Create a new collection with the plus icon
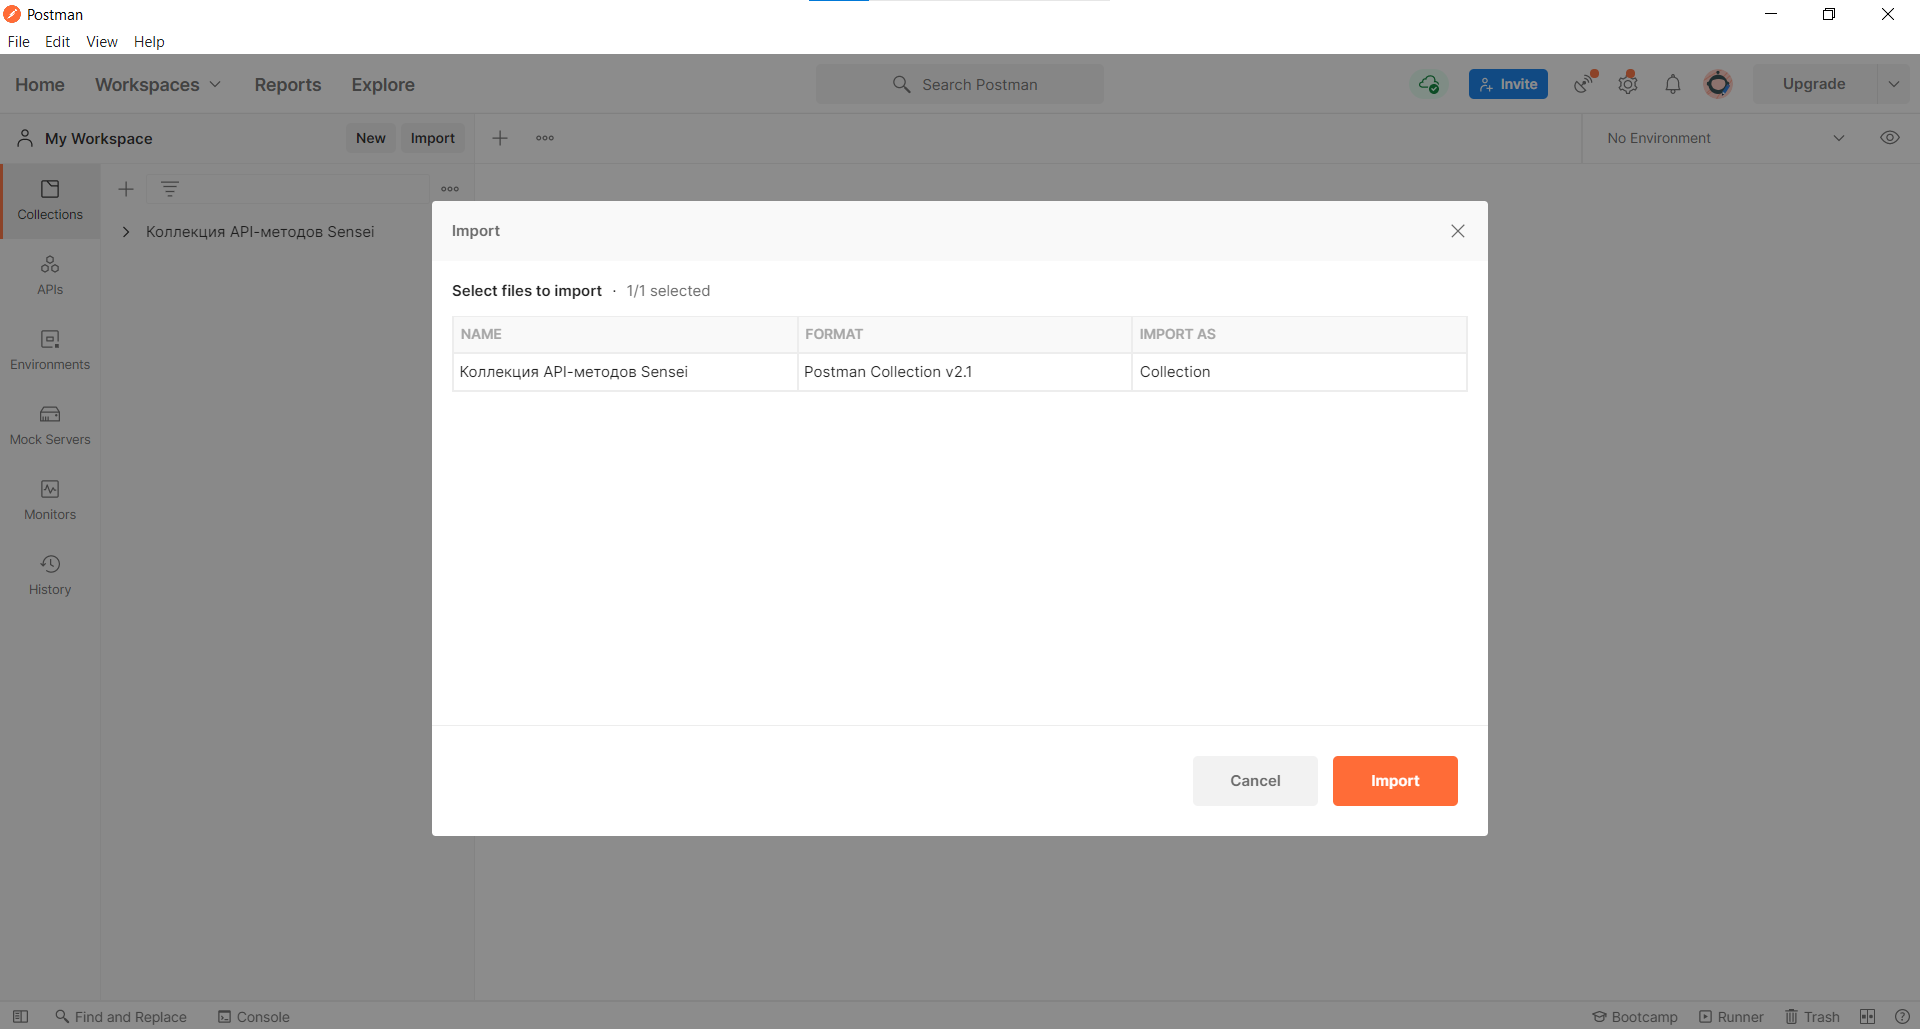Screen dimensions: 1920x1029 126,189
